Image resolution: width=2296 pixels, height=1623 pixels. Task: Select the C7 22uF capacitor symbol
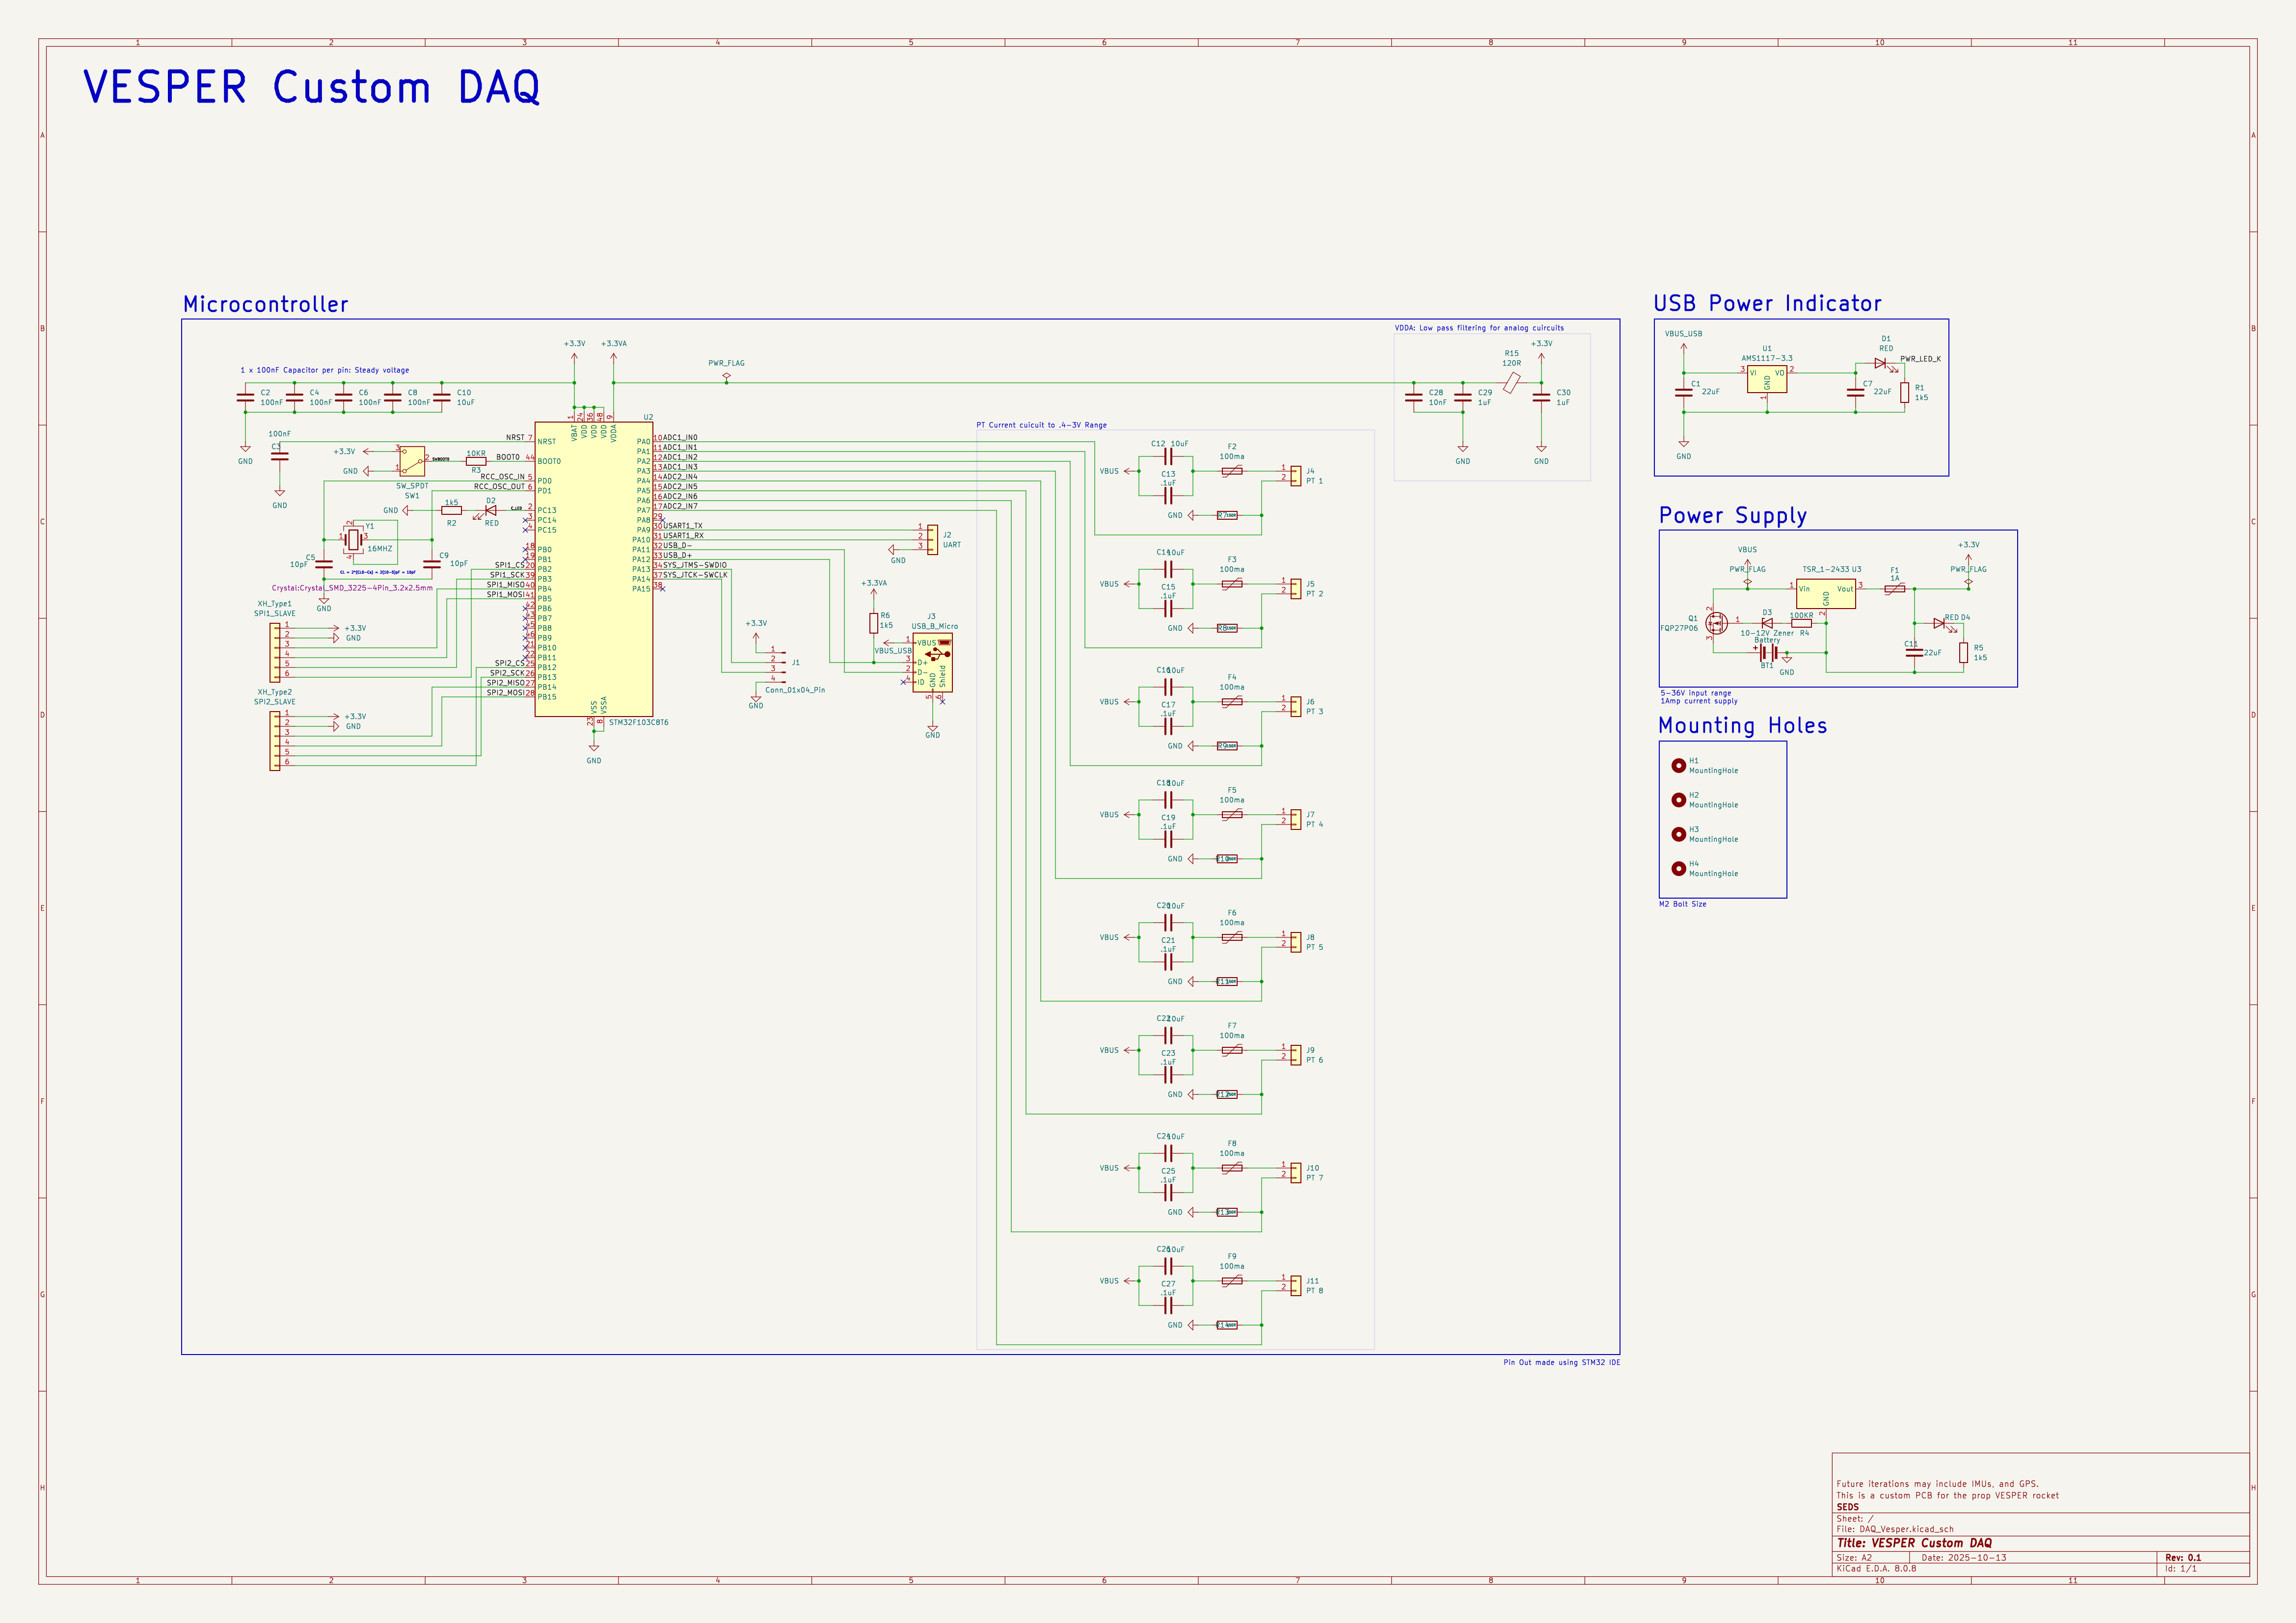click(x=1855, y=392)
